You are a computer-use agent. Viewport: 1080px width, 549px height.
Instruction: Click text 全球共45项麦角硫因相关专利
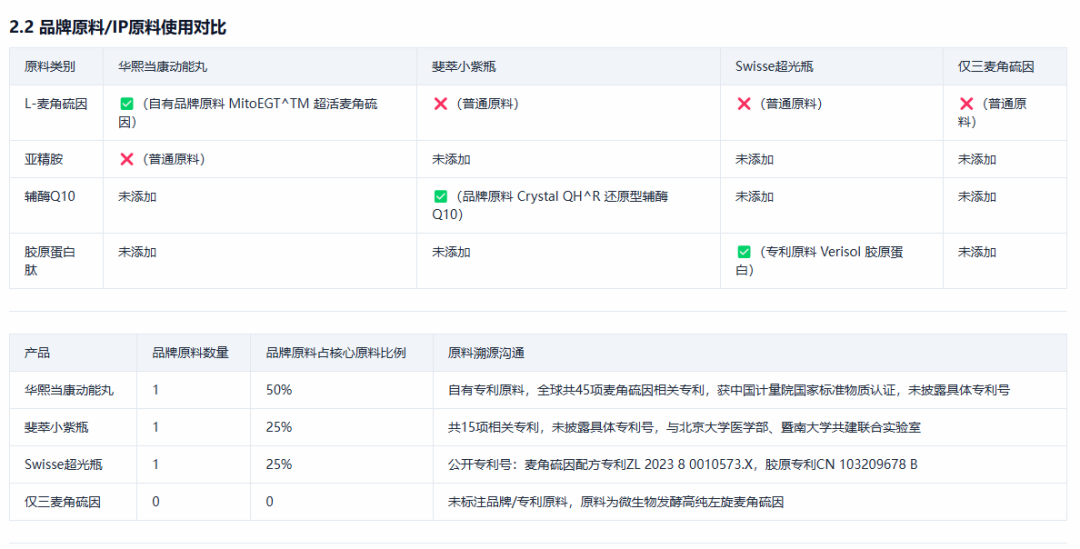621,390
